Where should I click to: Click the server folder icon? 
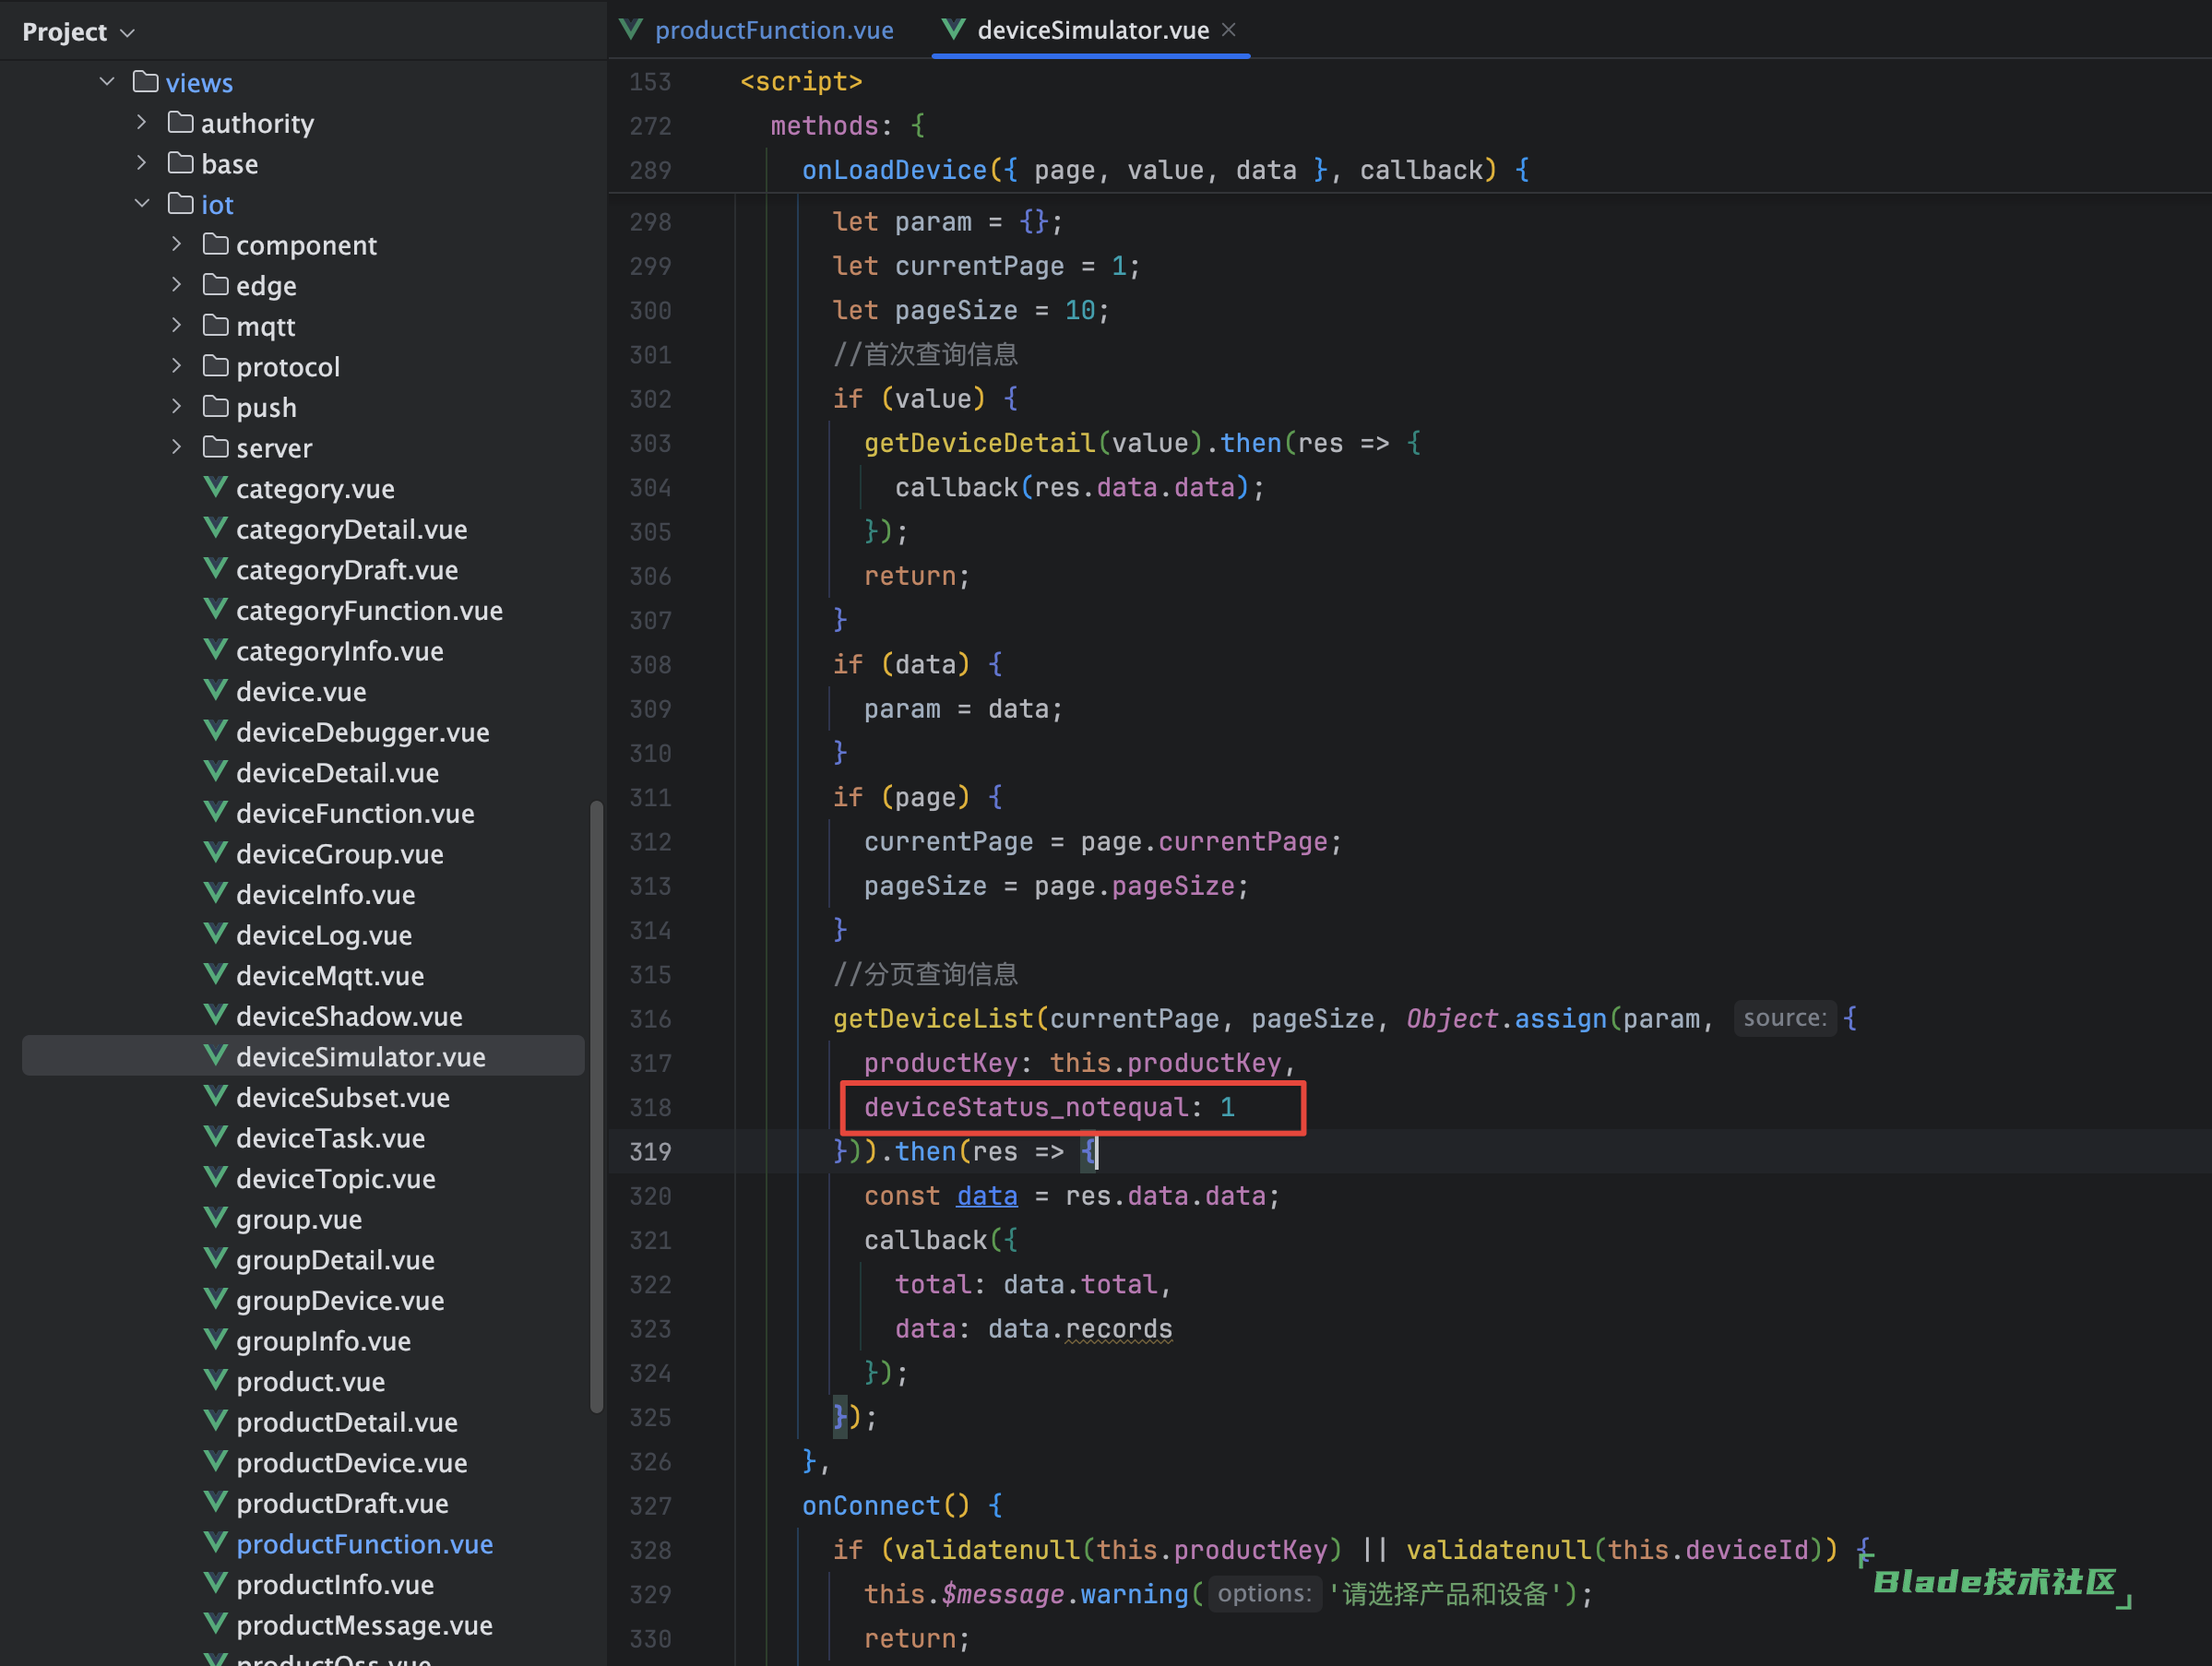coord(215,446)
